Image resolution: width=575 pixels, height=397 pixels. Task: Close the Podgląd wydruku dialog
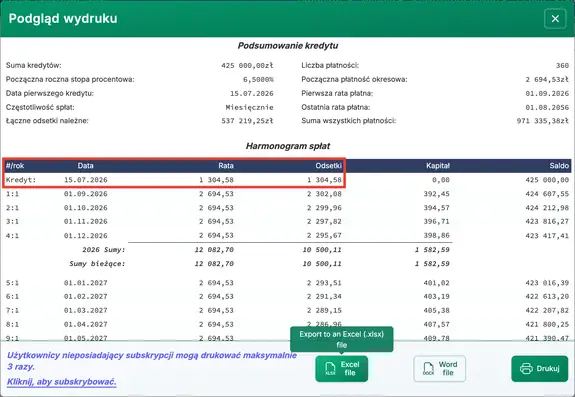pyautogui.click(x=555, y=18)
